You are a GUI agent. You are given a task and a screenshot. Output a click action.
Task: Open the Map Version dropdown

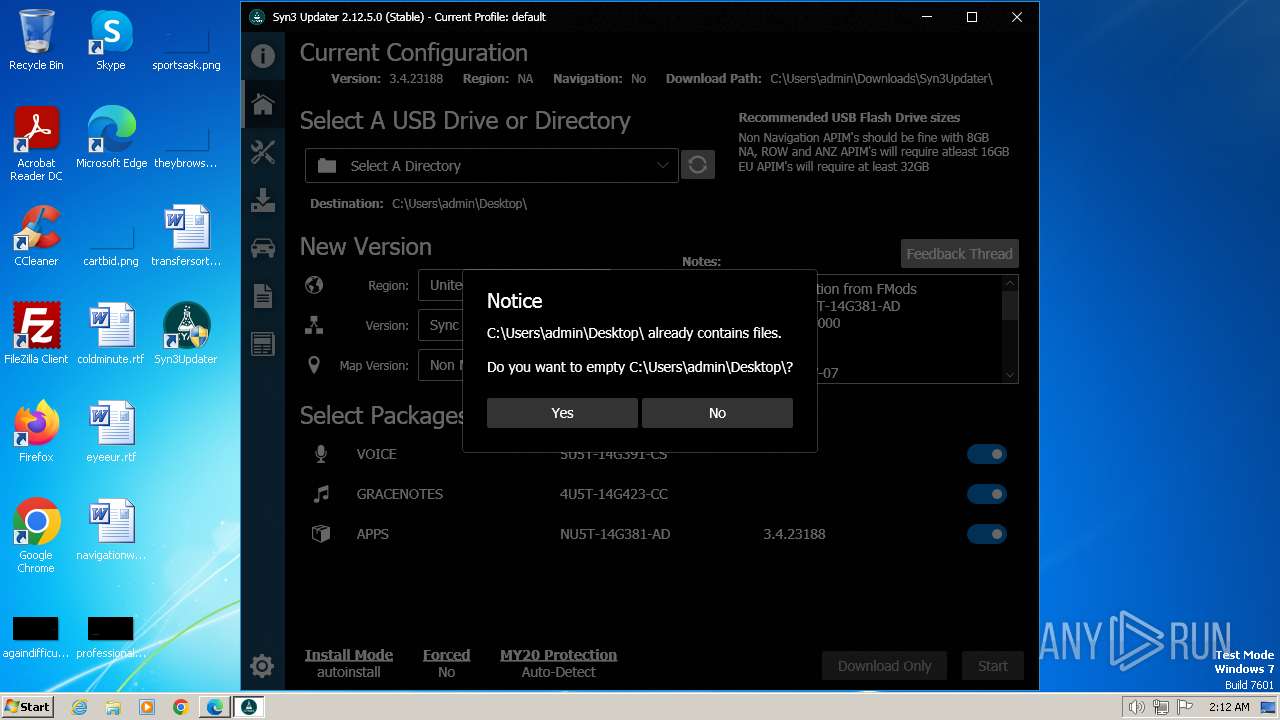(440, 365)
